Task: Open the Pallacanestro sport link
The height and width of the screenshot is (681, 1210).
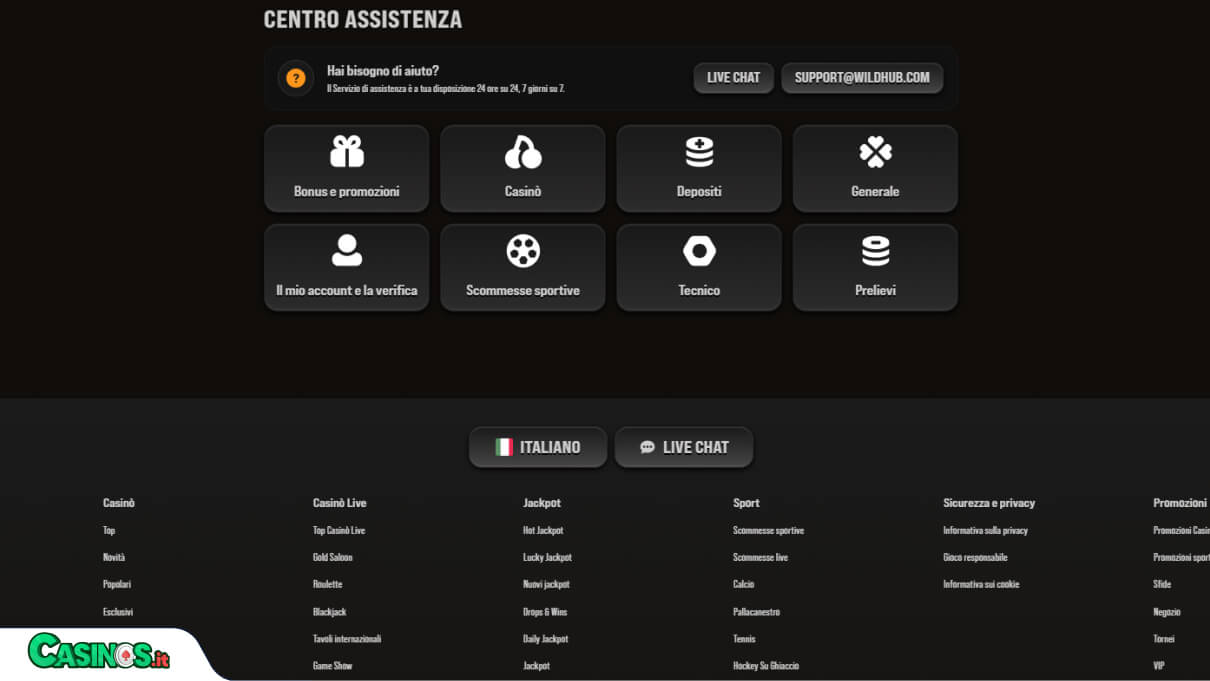Action: pos(756,611)
